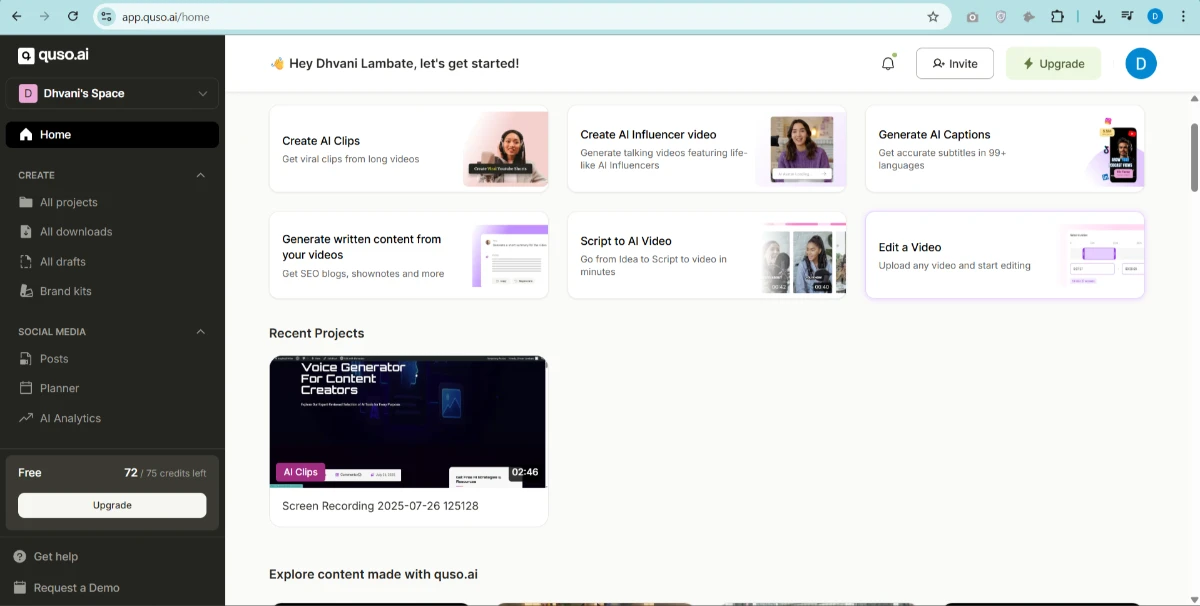Open the blue user avatar D in the page header

click(x=1141, y=63)
